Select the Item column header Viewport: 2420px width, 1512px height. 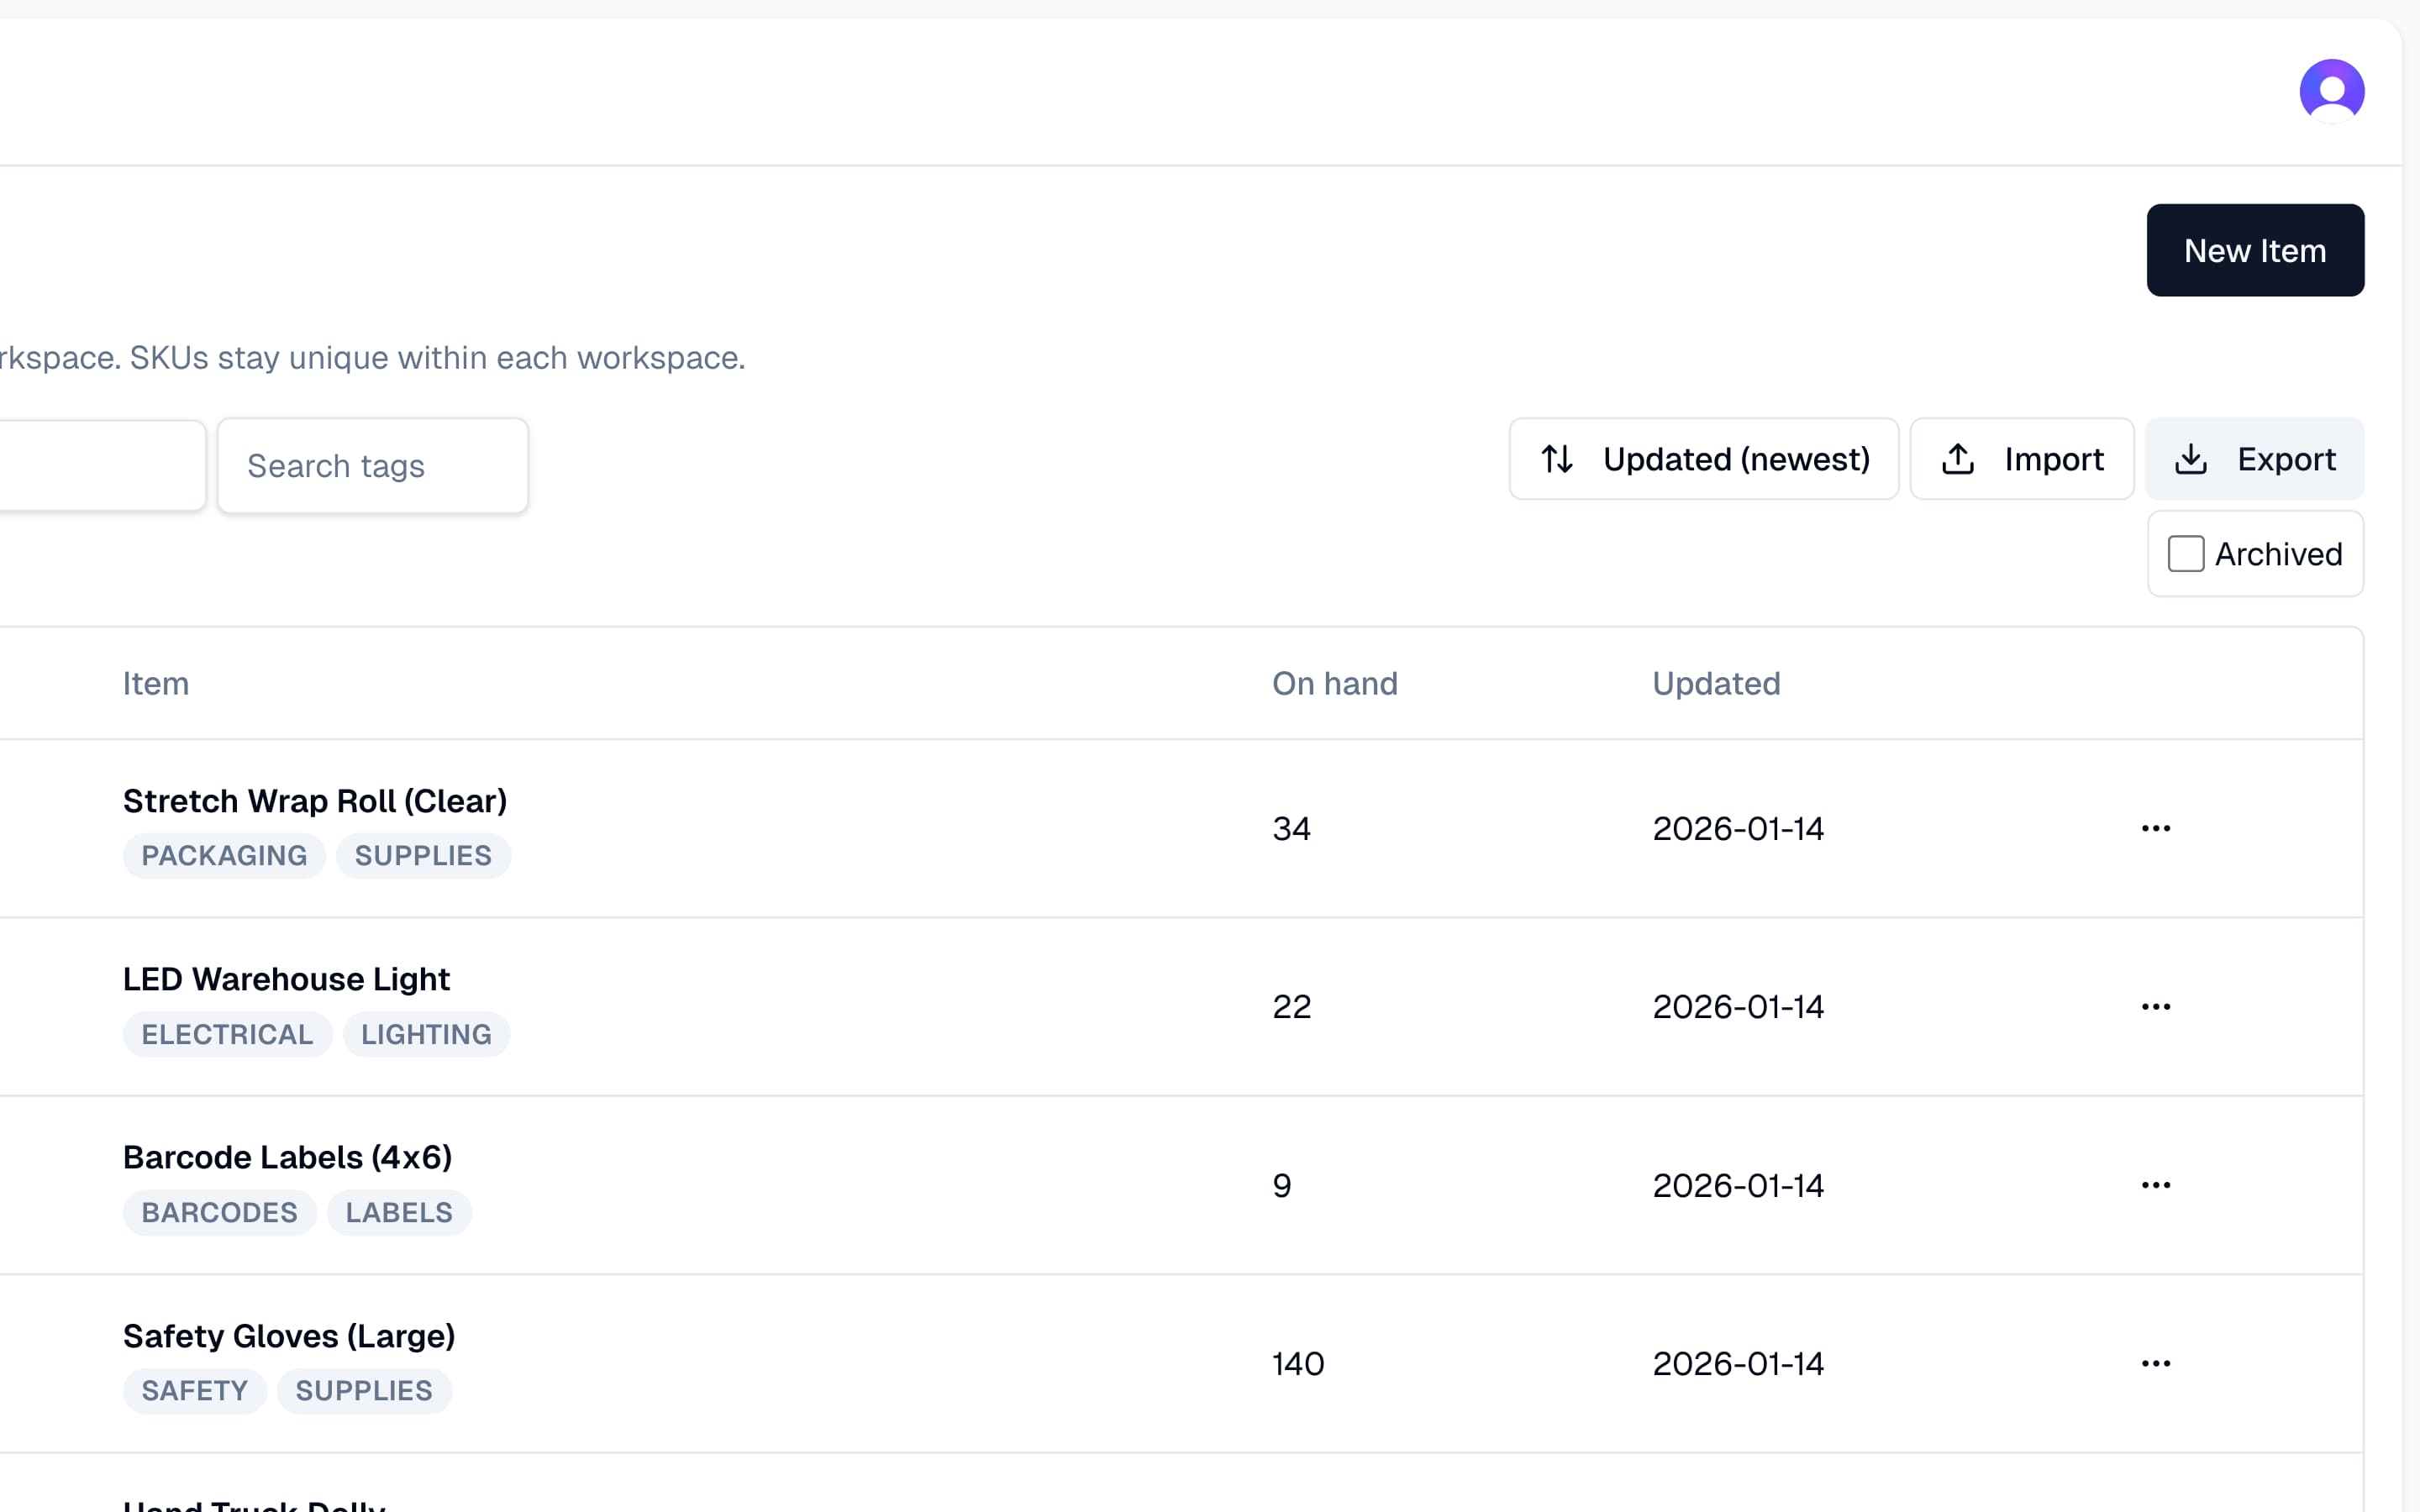click(x=156, y=683)
